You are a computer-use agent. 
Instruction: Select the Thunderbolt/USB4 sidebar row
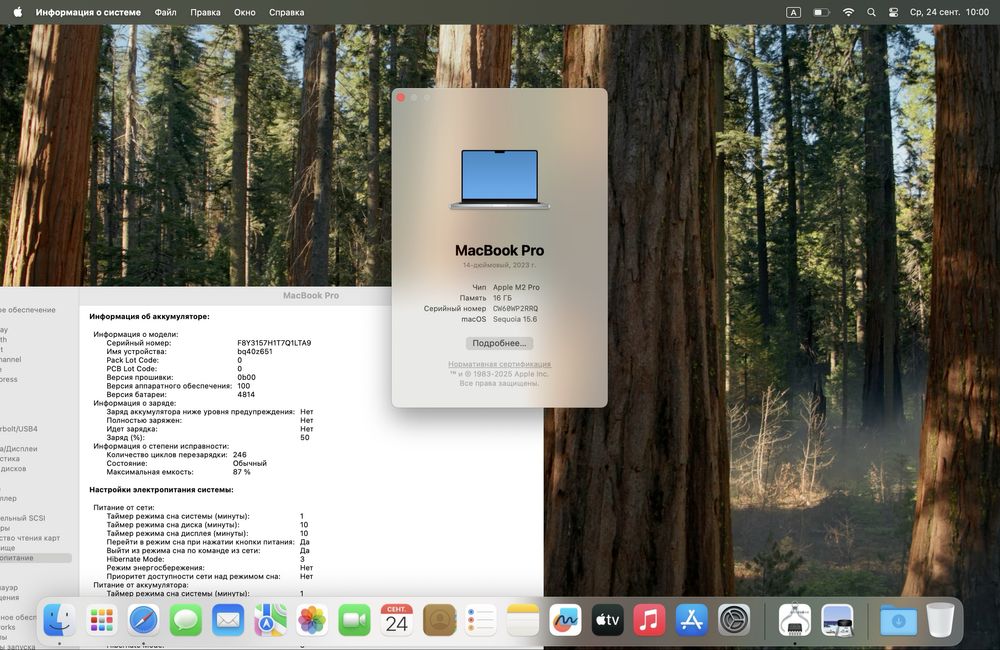[36, 429]
